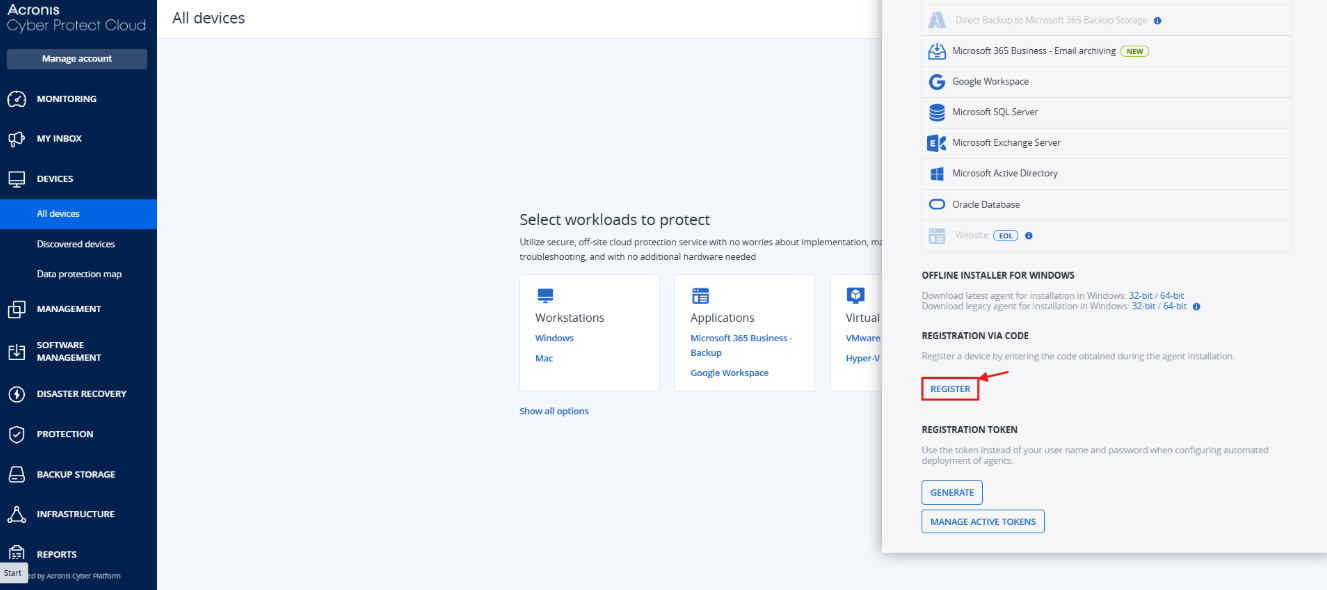The image size is (1327, 590).
Task: Click the Disaster Recovery lightning icon
Action: (x=16, y=394)
